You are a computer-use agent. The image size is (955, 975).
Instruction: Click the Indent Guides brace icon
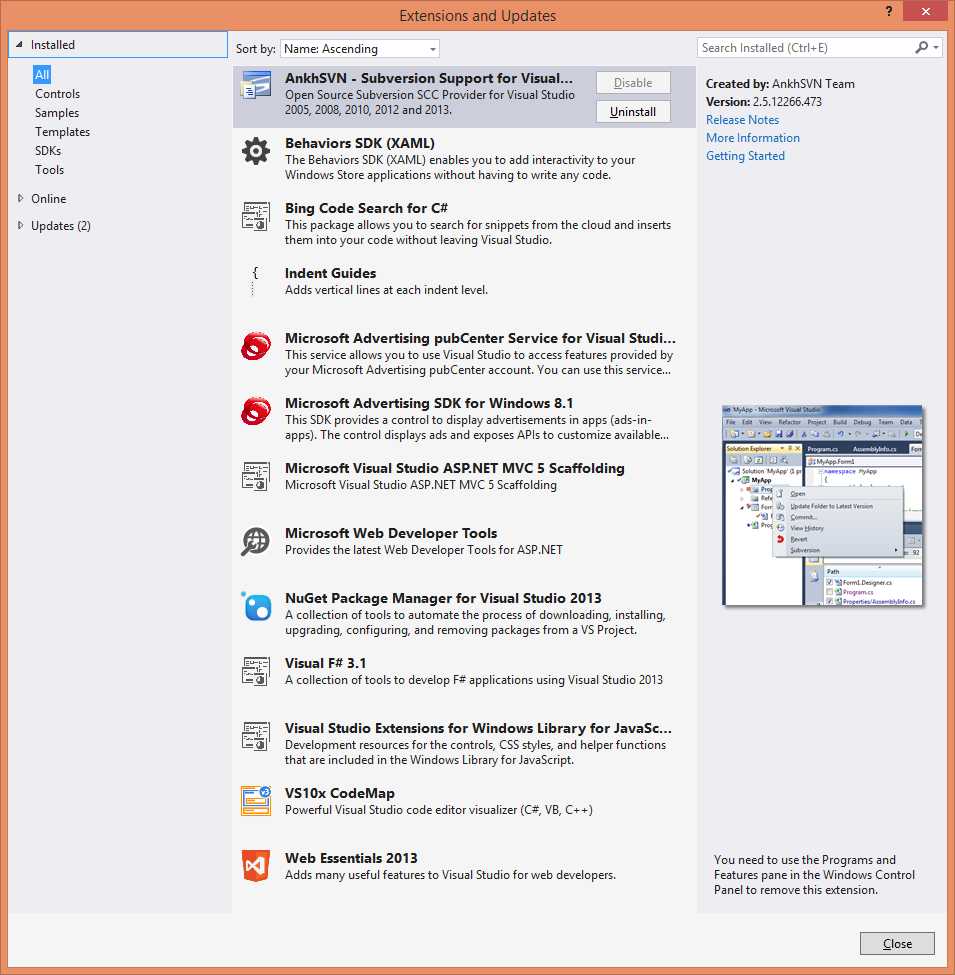[x=255, y=280]
